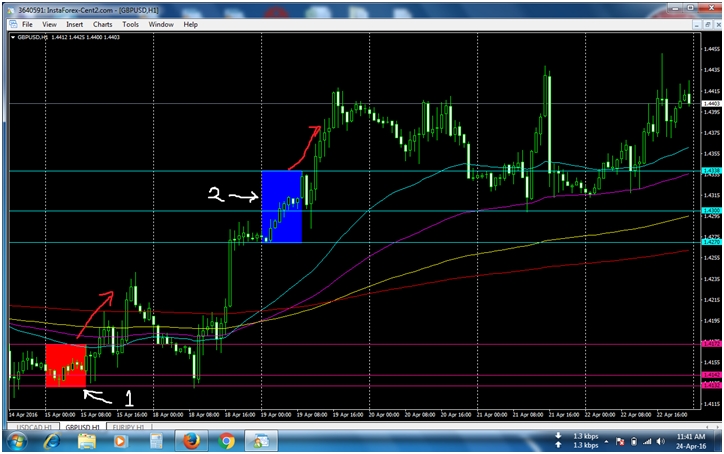Open the Windows Start menu
Image resolution: width=724 pixels, height=454 pixels.
point(17,442)
